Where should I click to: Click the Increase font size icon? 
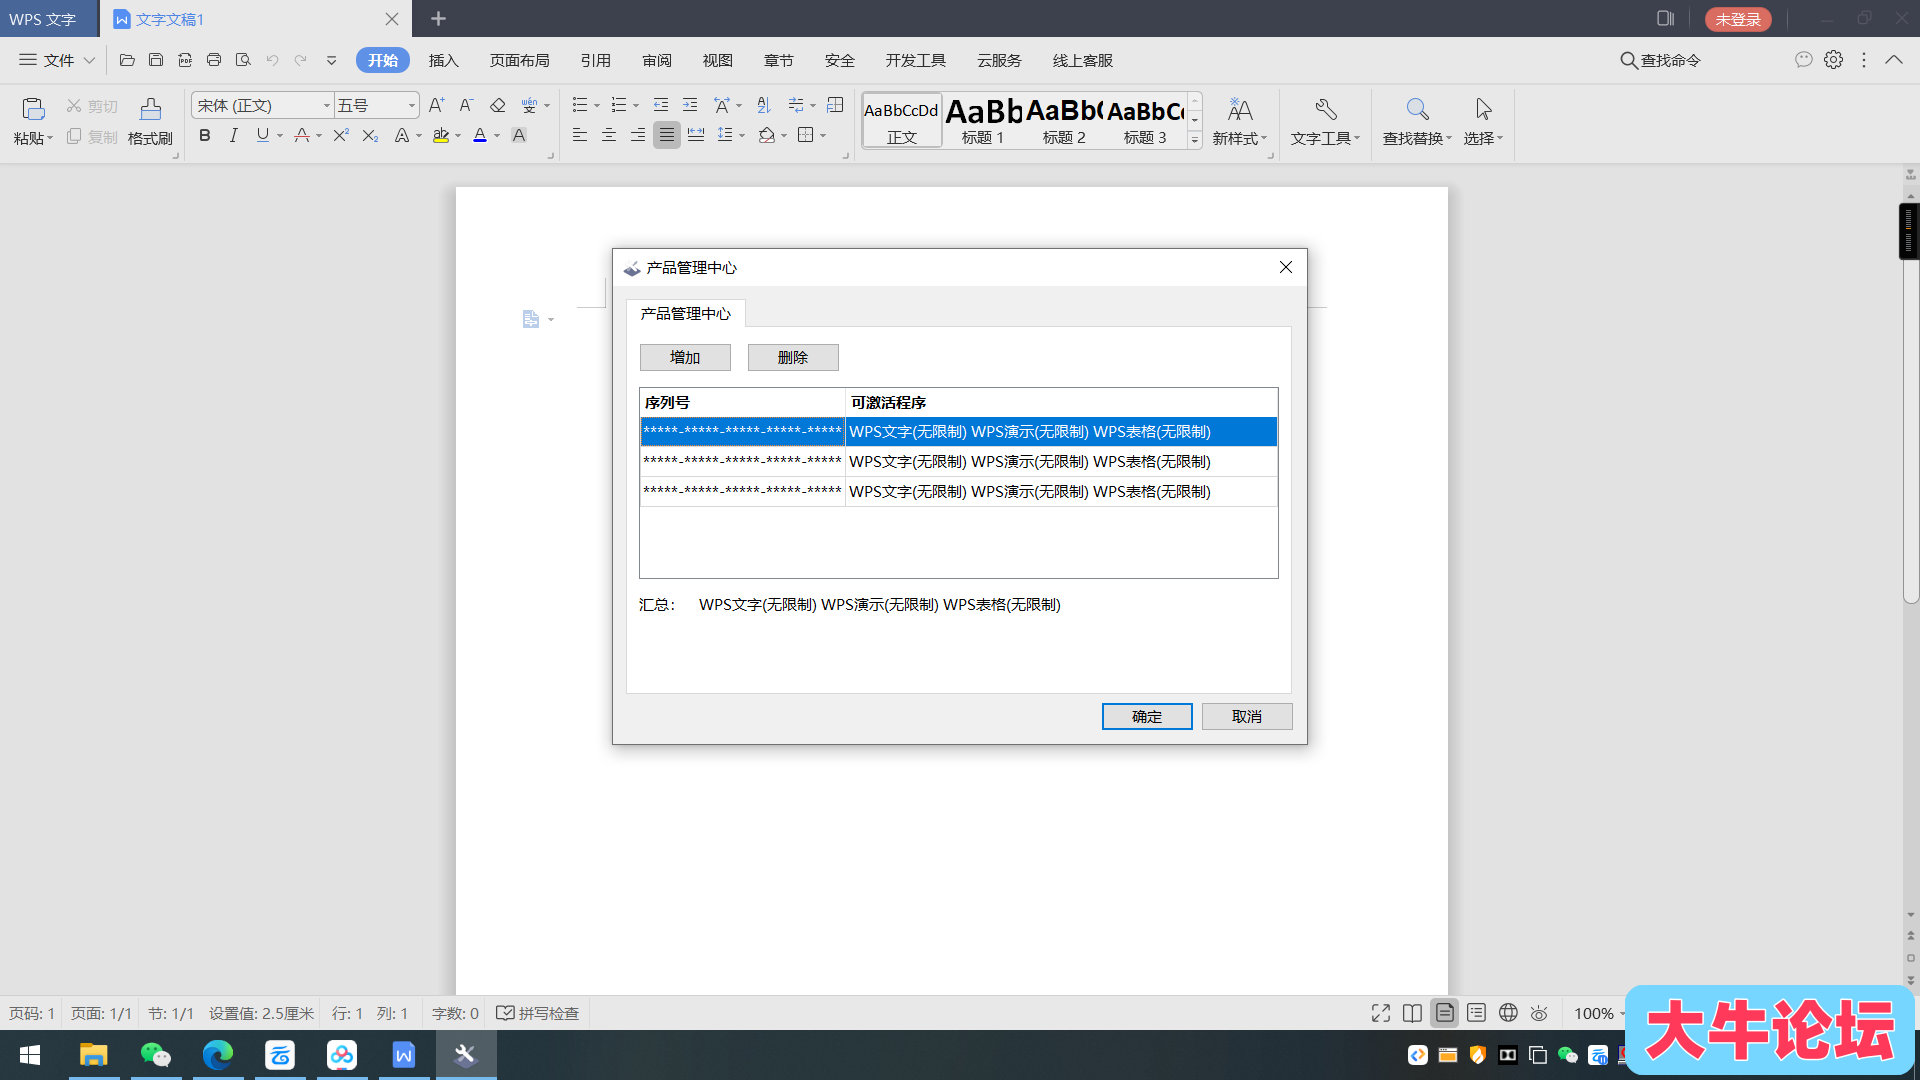[436, 105]
